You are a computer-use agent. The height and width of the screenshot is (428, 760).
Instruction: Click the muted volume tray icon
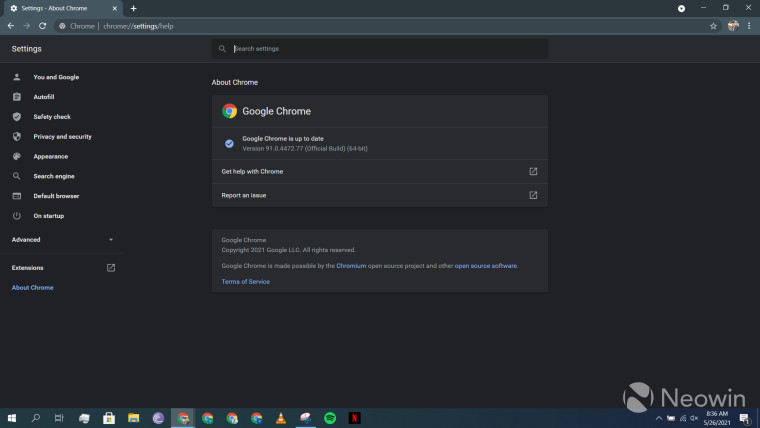coord(694,418)
